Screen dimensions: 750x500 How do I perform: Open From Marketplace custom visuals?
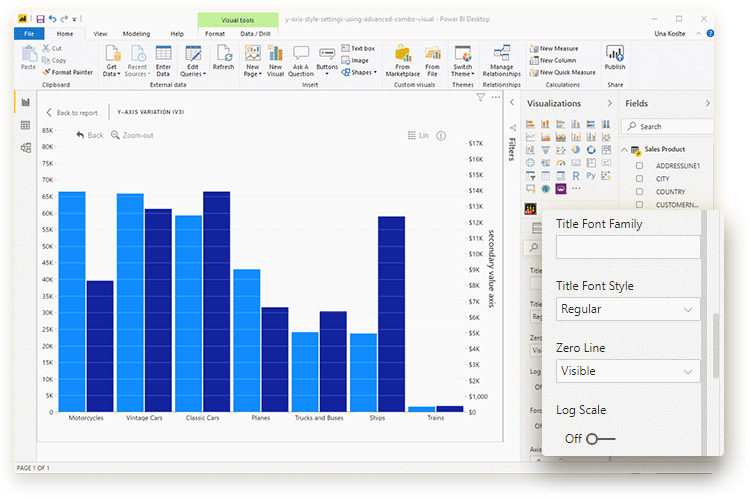point(403,61)
